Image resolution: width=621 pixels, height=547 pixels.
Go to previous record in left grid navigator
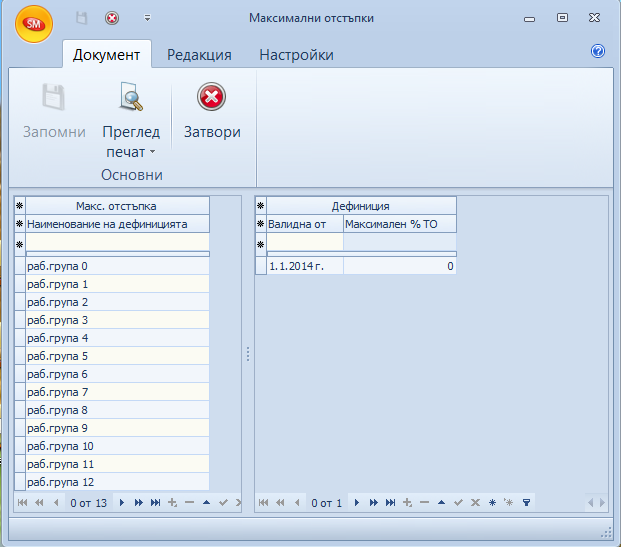[x=56, y=503]
